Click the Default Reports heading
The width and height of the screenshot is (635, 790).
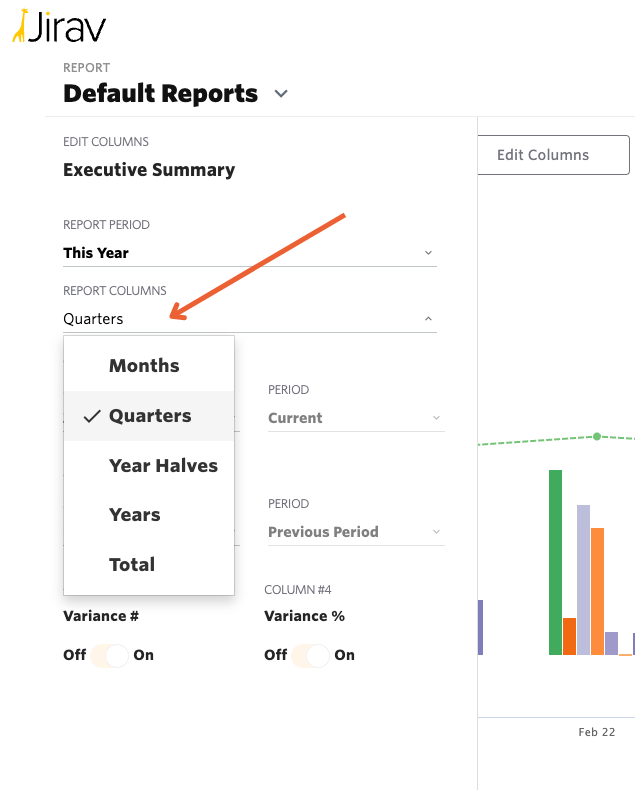click(x=160, y=94)
